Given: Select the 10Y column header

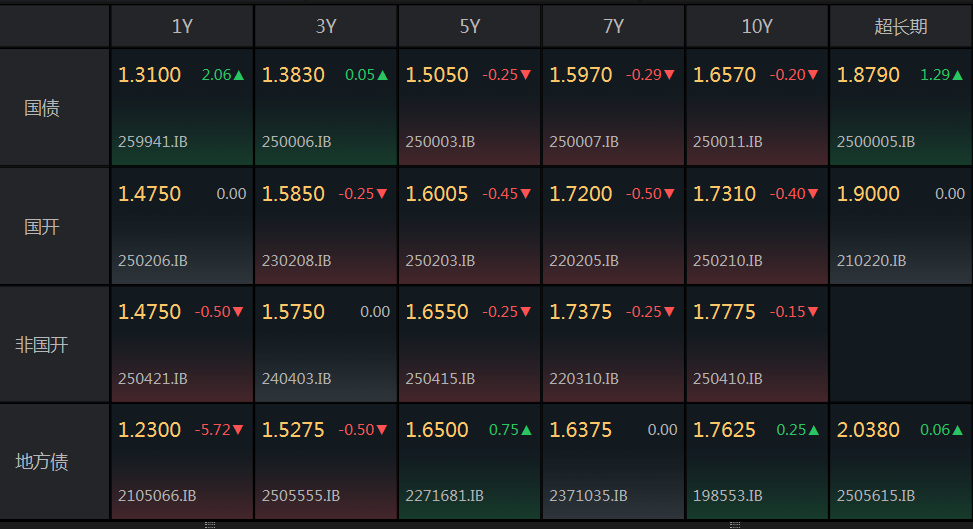Looking at the screenshot, I should 757,26.
